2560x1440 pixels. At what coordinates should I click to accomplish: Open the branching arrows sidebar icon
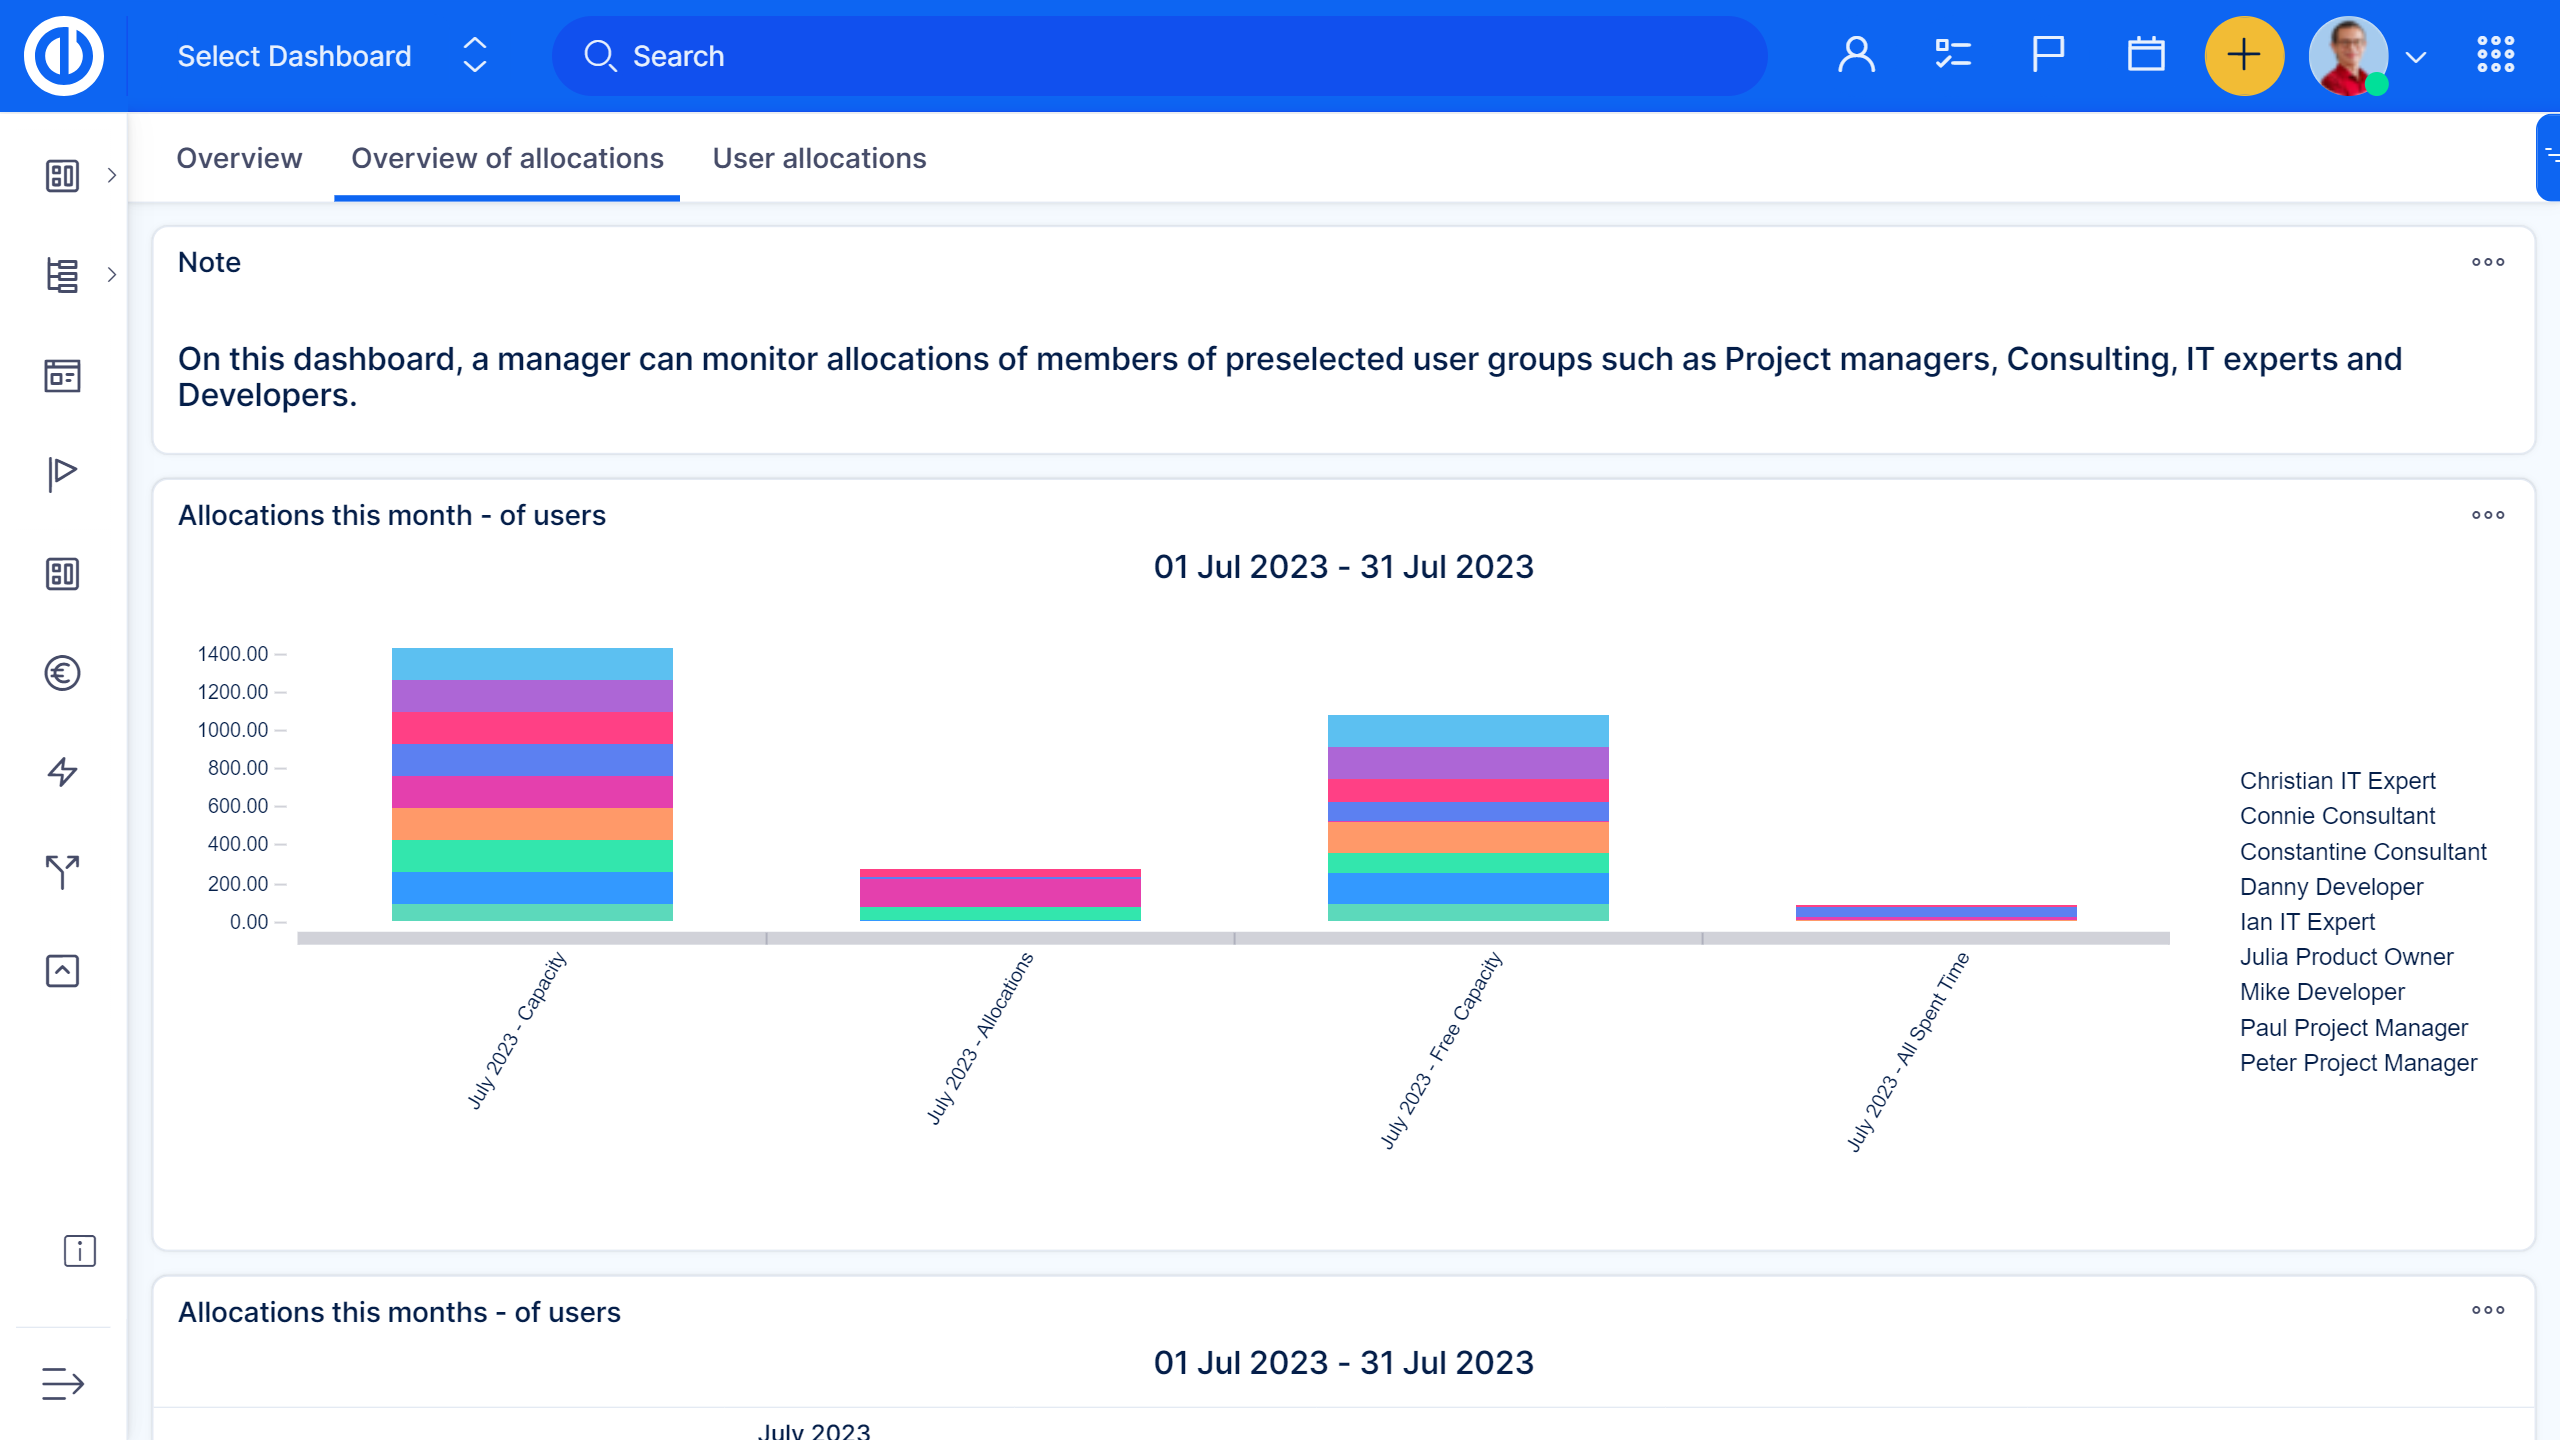point(62,871)
